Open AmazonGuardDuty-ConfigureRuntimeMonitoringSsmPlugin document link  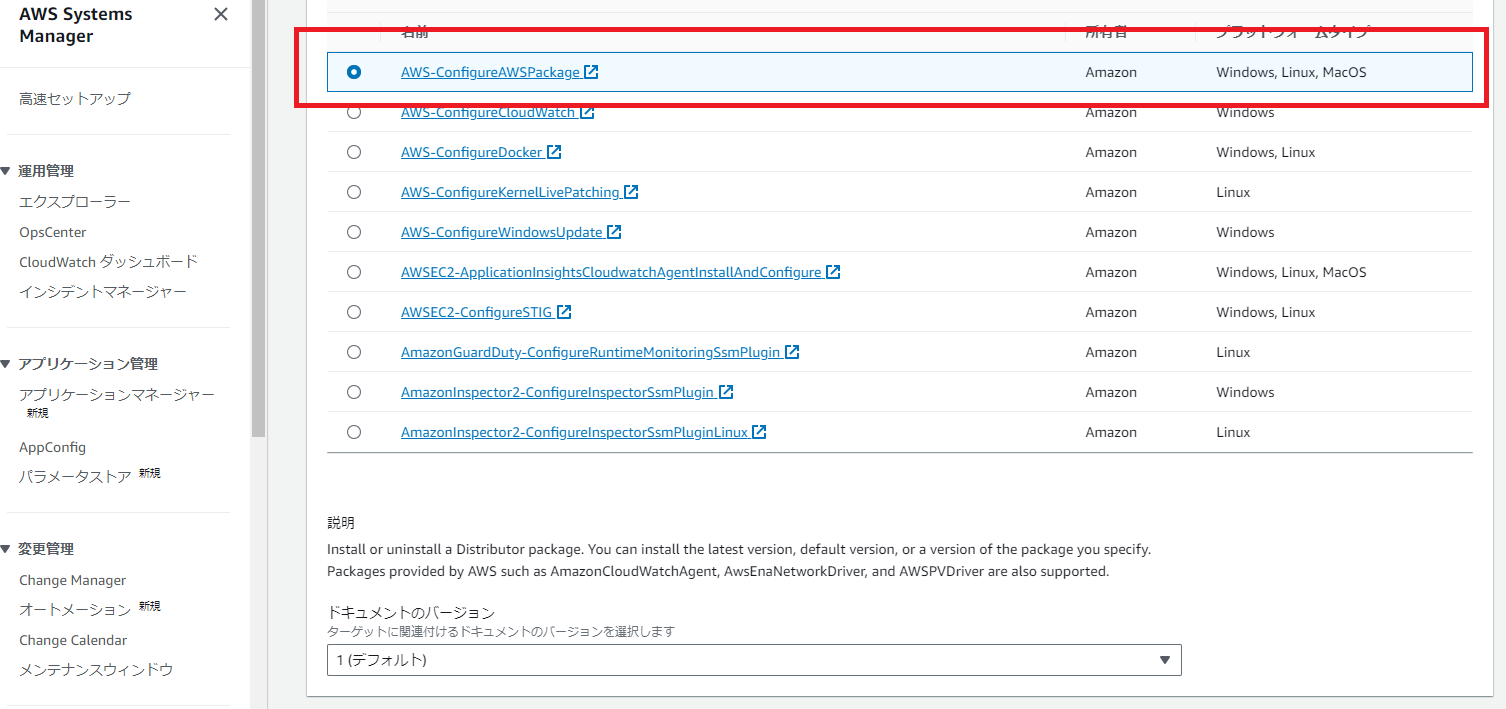tap(591, 352)
